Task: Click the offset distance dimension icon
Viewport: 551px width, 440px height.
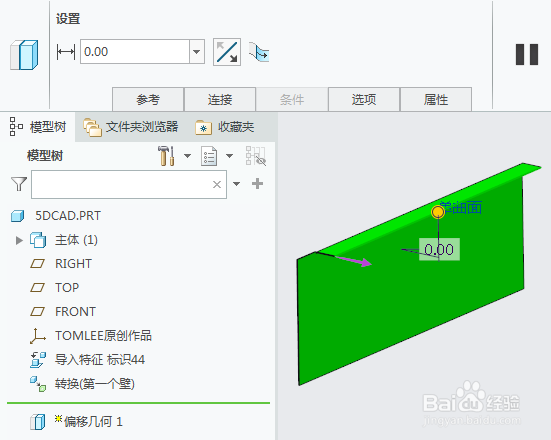Action: pos(66,52)
